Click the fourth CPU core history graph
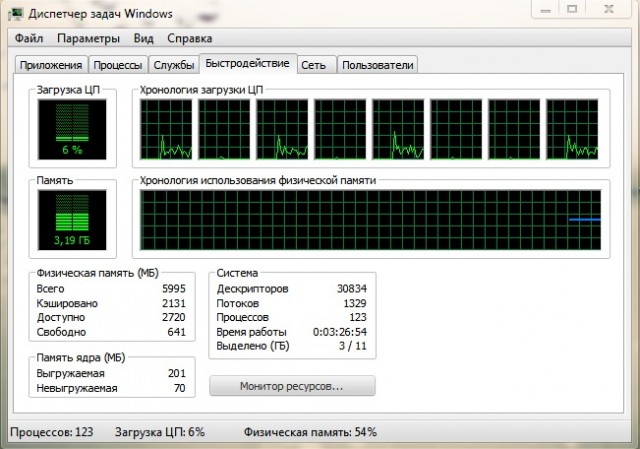 (x=340, y=129)
